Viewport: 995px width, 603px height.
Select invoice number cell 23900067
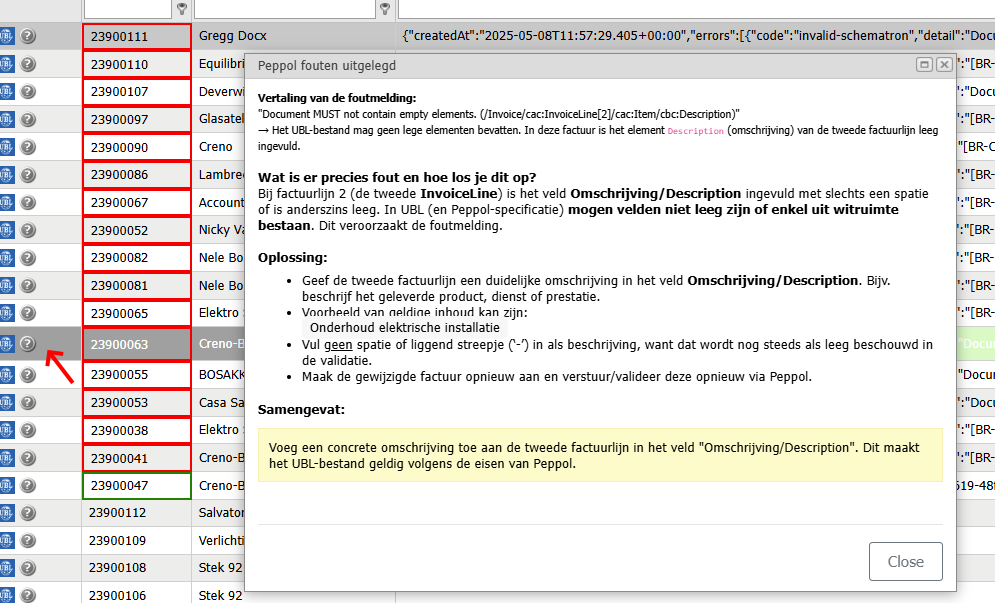(136, 202)
